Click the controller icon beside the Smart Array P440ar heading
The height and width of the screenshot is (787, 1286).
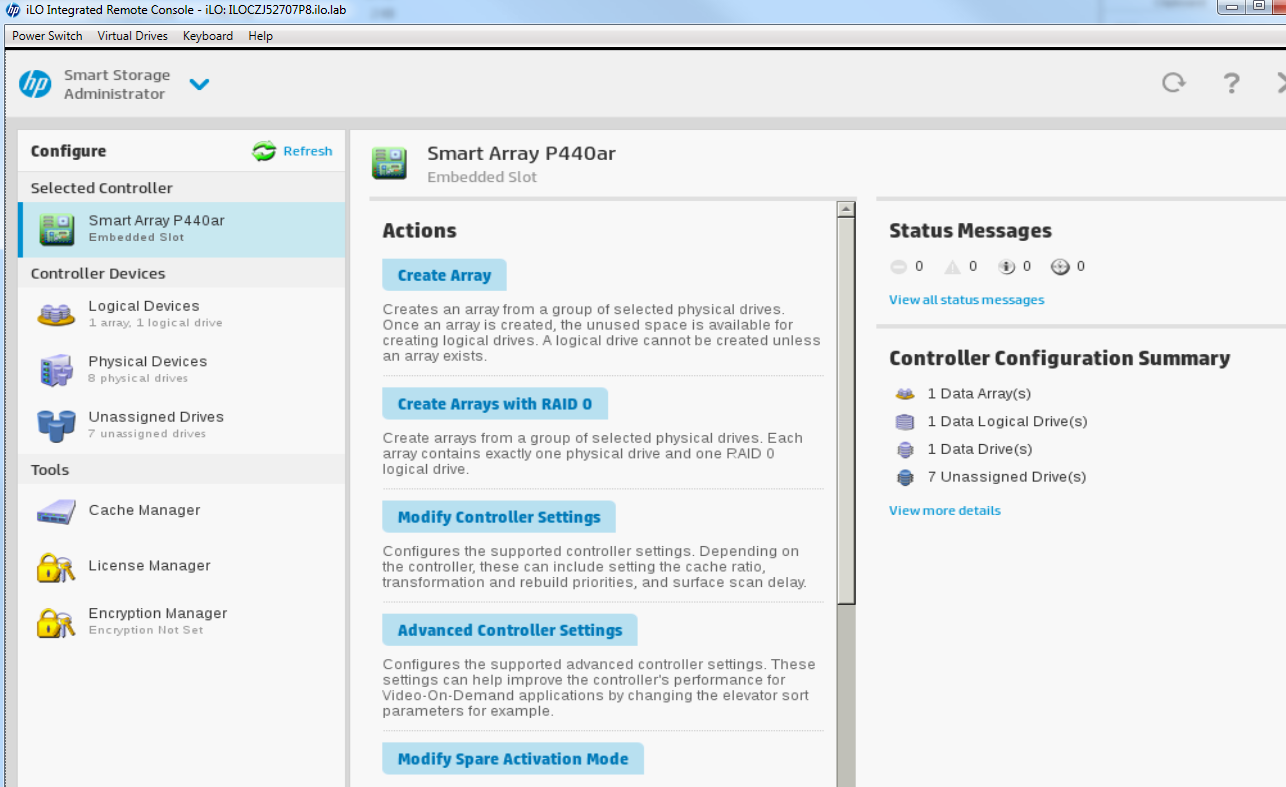pyautogui.click(x=389, y=163)
